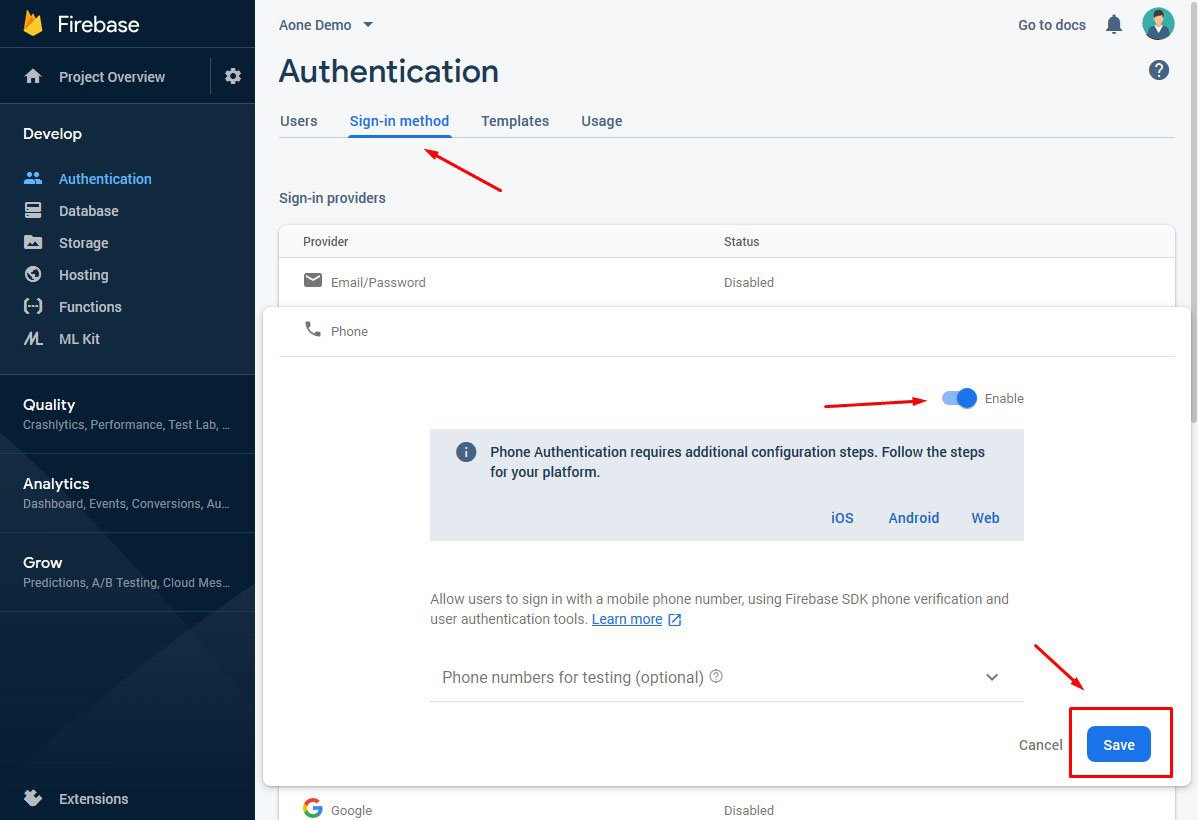Open Database in the sidebar

[89, 211]
